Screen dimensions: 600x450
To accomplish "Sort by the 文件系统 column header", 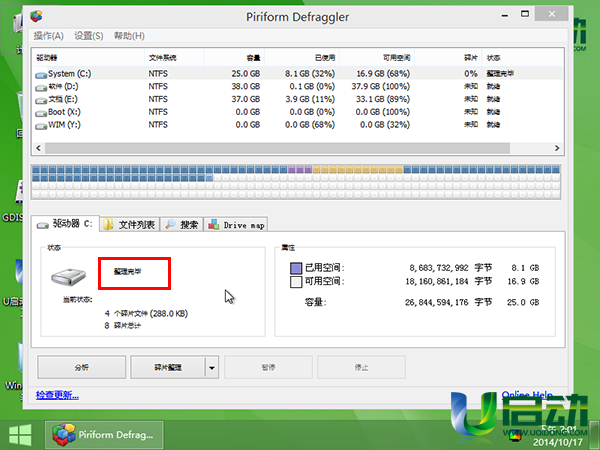I will point(174,58).
